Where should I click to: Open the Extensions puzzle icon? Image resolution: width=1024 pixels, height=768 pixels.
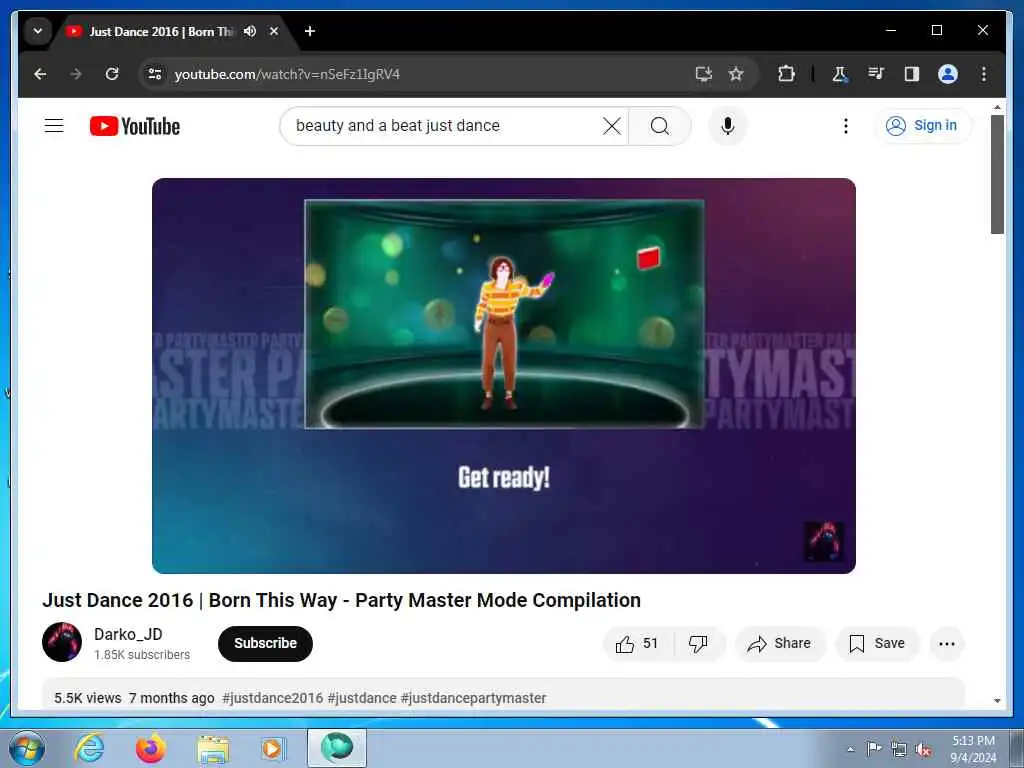786,74
